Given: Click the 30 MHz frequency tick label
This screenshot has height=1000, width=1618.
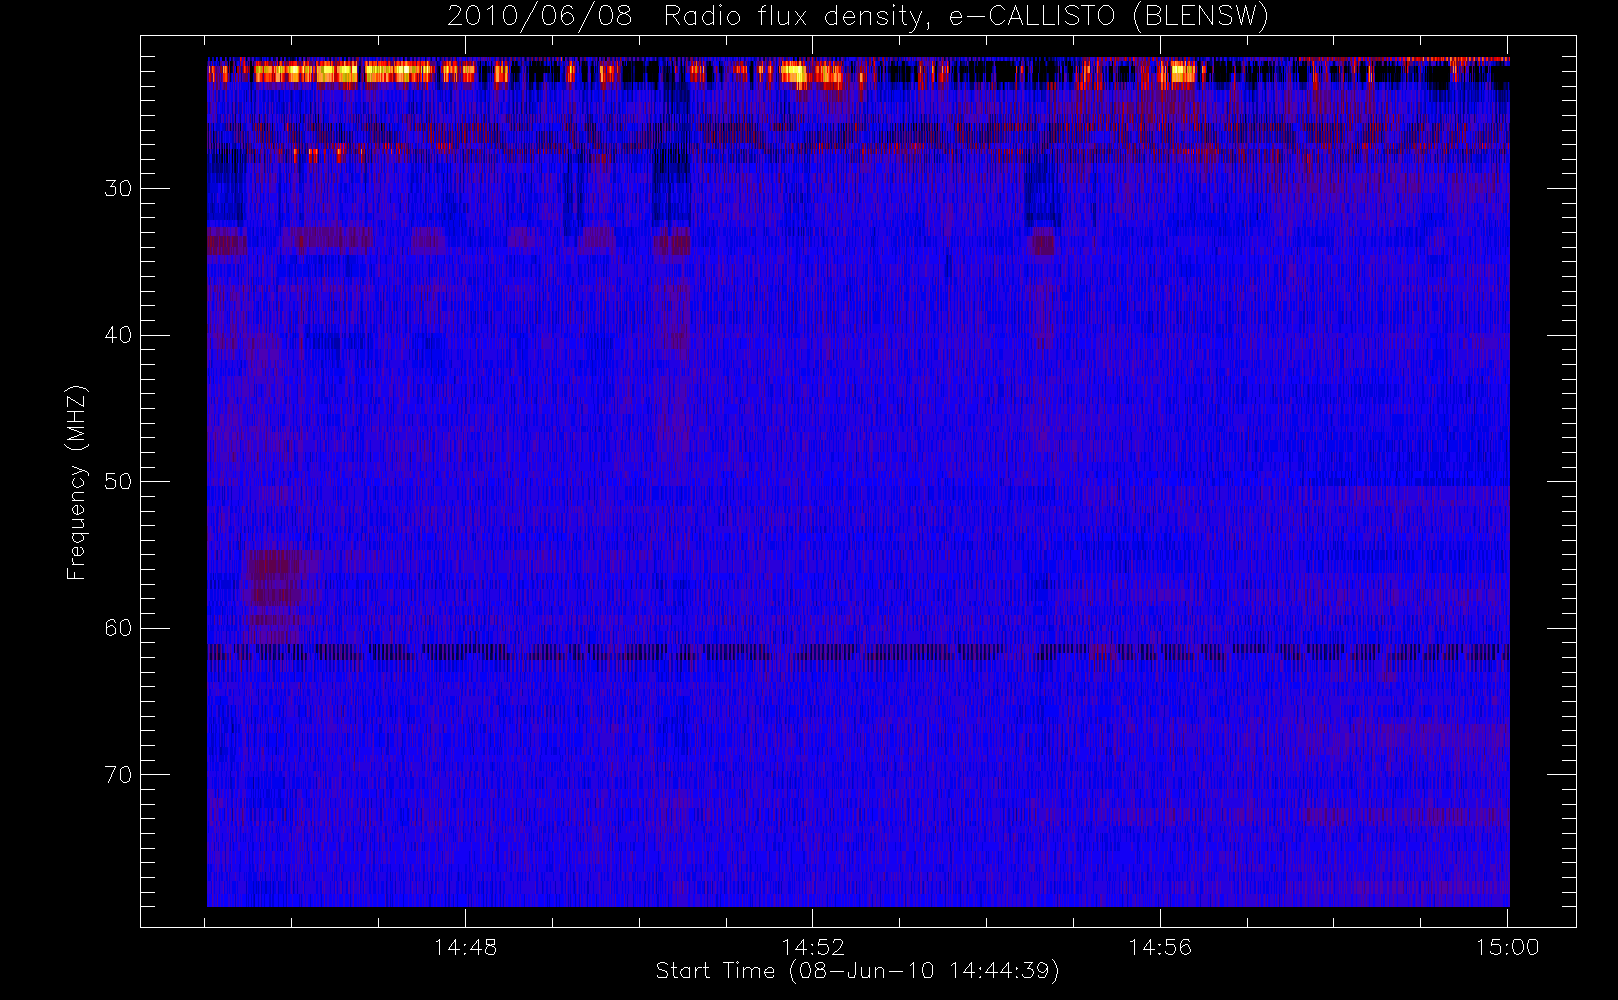Looking at the screenshot, I should (118, 188).
